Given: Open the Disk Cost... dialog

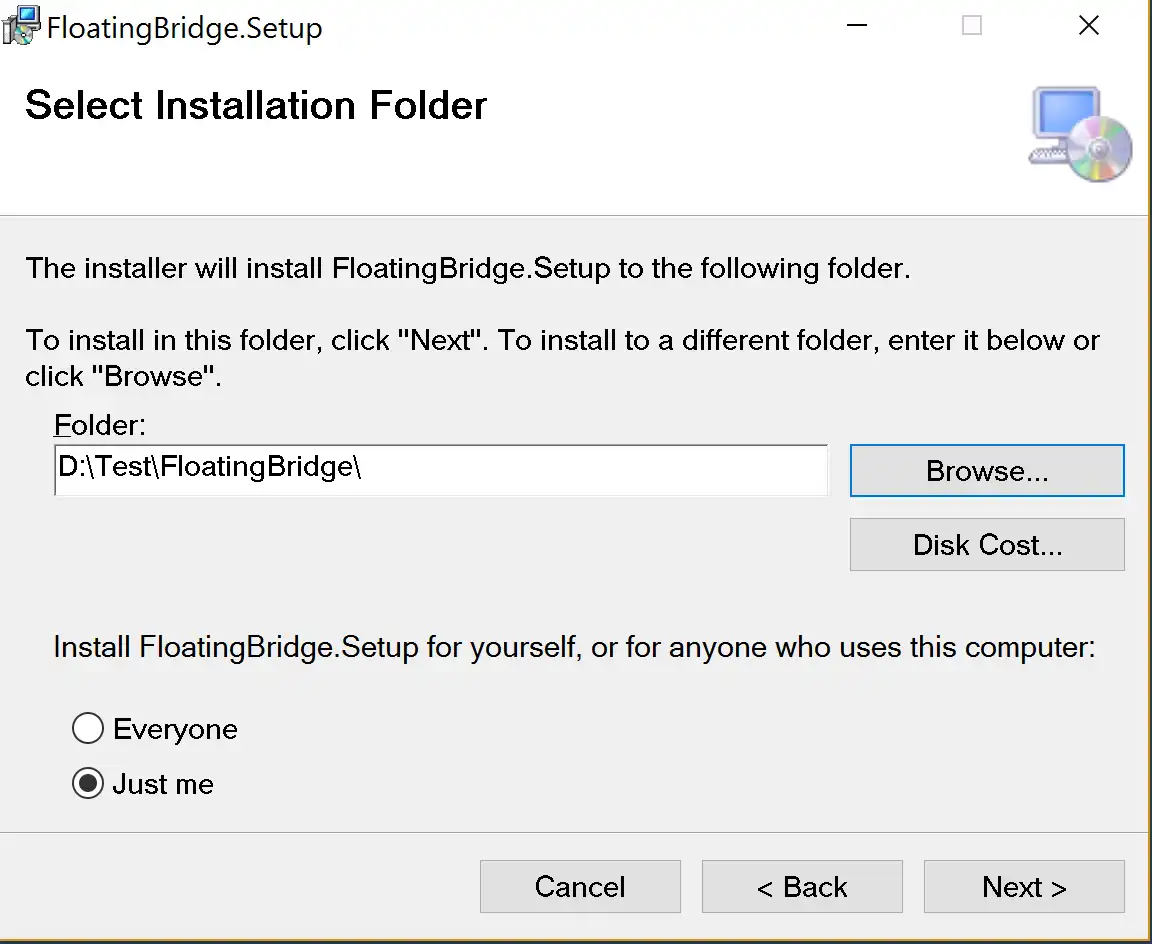Looking at the screenshot, I should pos(987,544).
